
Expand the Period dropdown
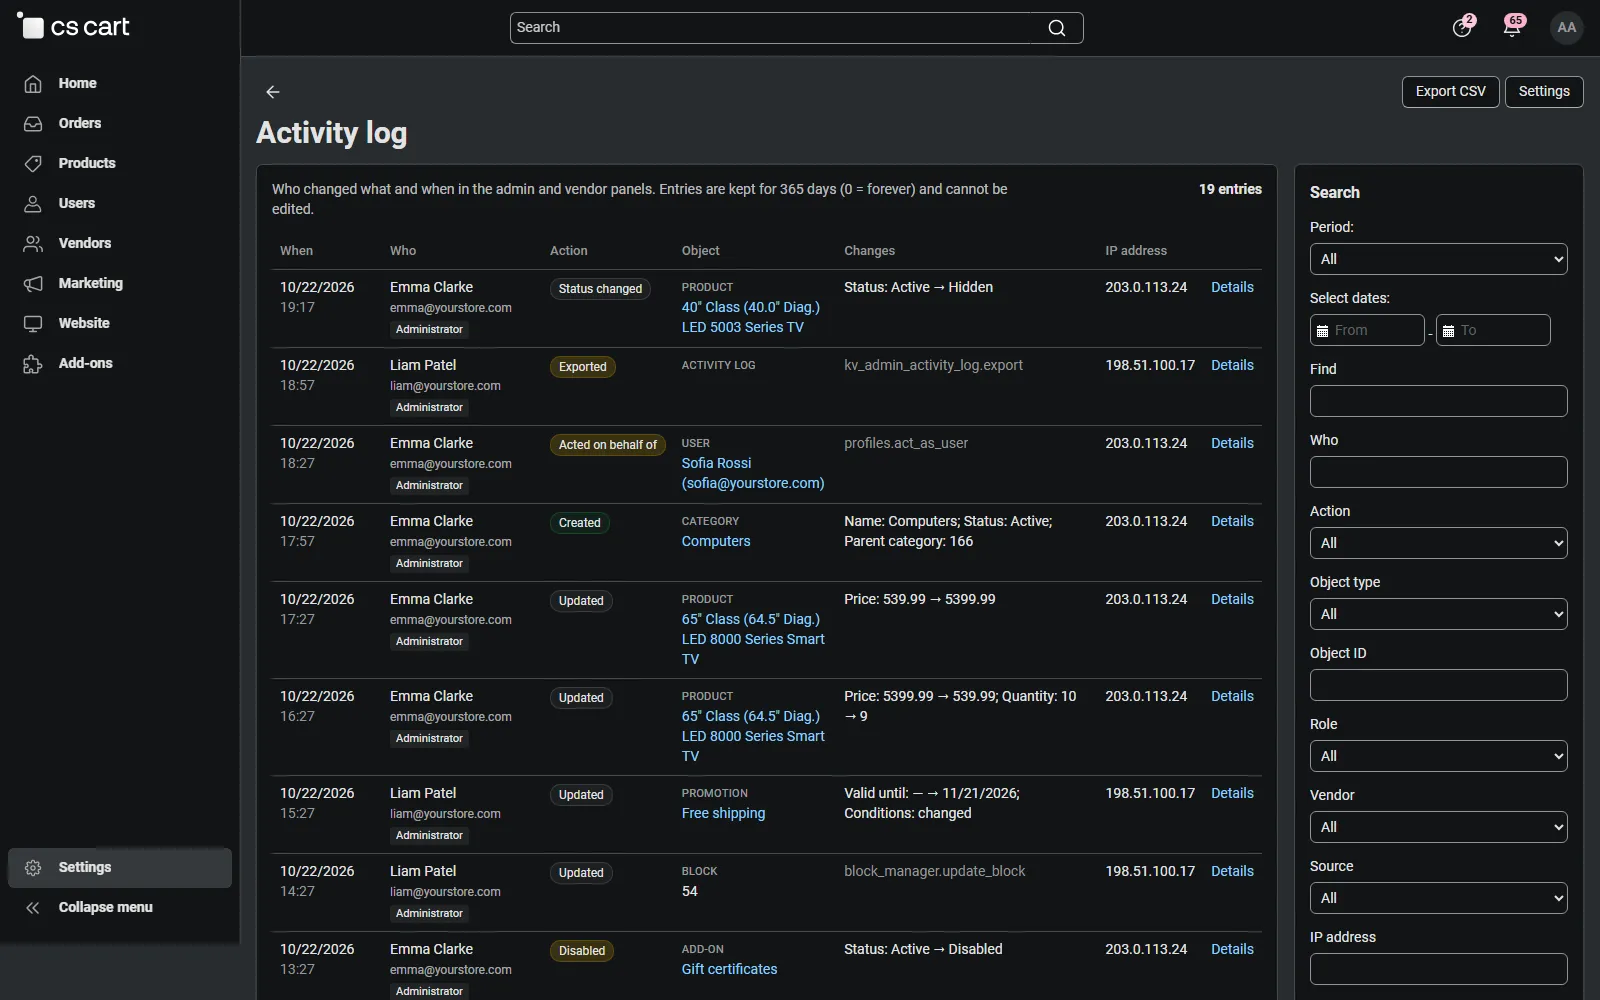point(1438,259)
